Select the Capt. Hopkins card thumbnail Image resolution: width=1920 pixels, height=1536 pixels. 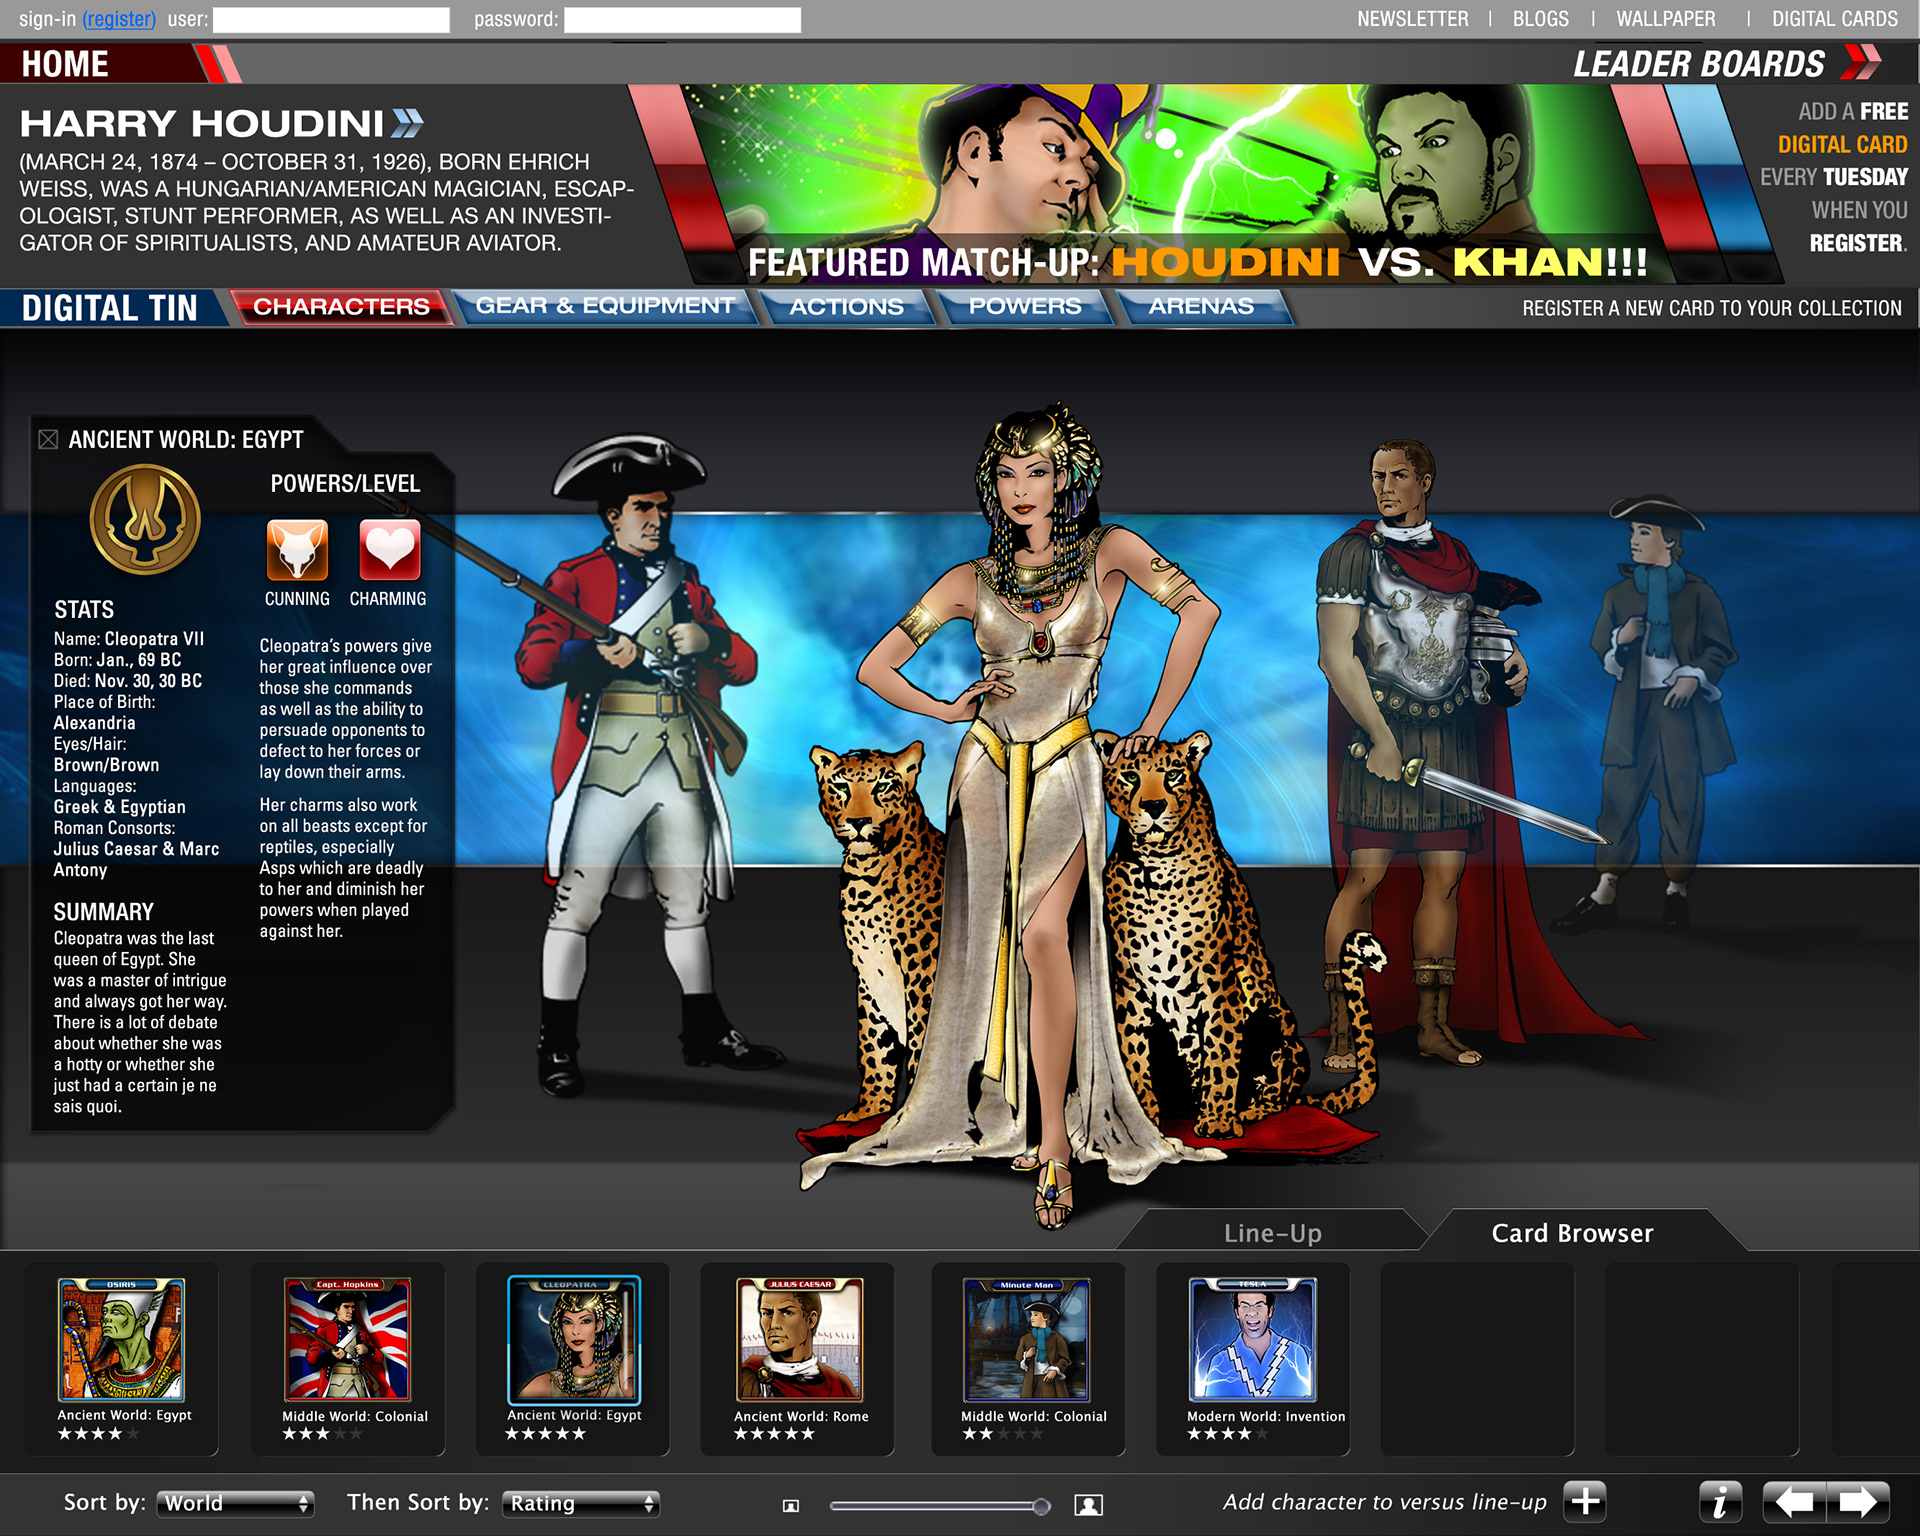pyautogui.click(x=347, y=1339)
